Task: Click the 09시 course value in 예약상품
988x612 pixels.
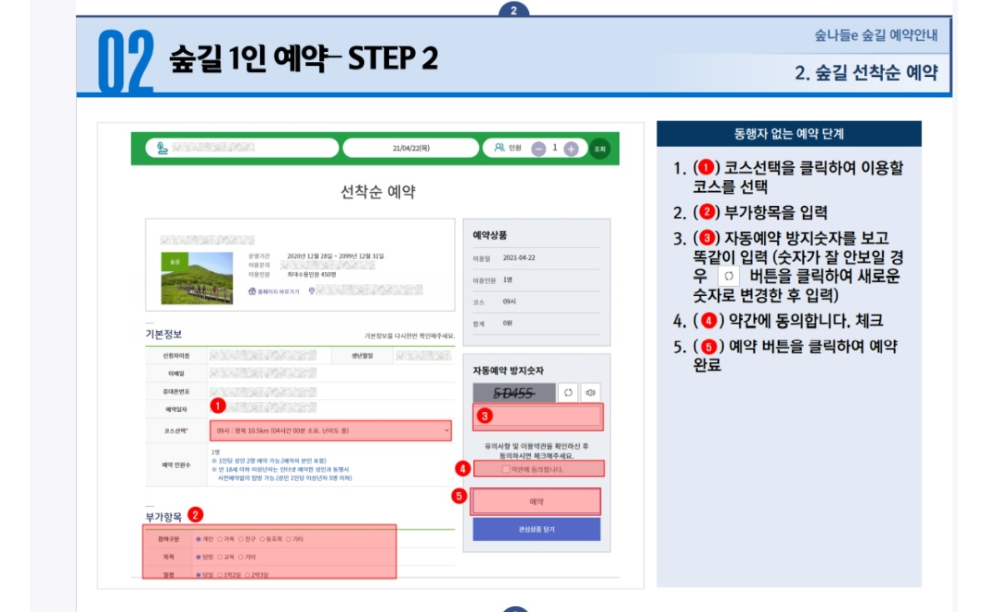Action: tap(509, 302)
